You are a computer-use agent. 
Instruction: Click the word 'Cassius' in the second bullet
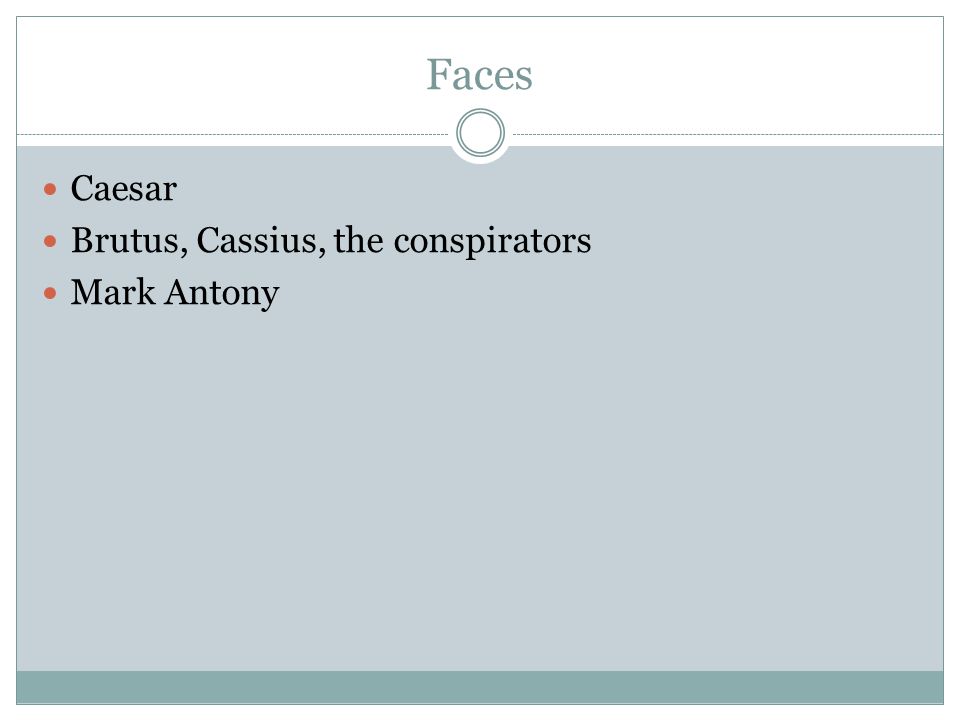click(x=257, y=241)
